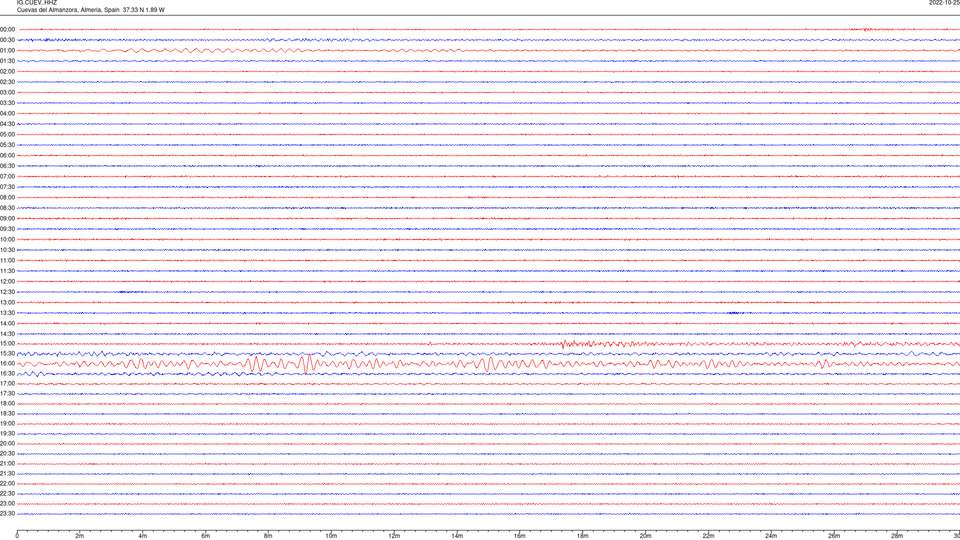Click the 01:00 trace time label

7,50
